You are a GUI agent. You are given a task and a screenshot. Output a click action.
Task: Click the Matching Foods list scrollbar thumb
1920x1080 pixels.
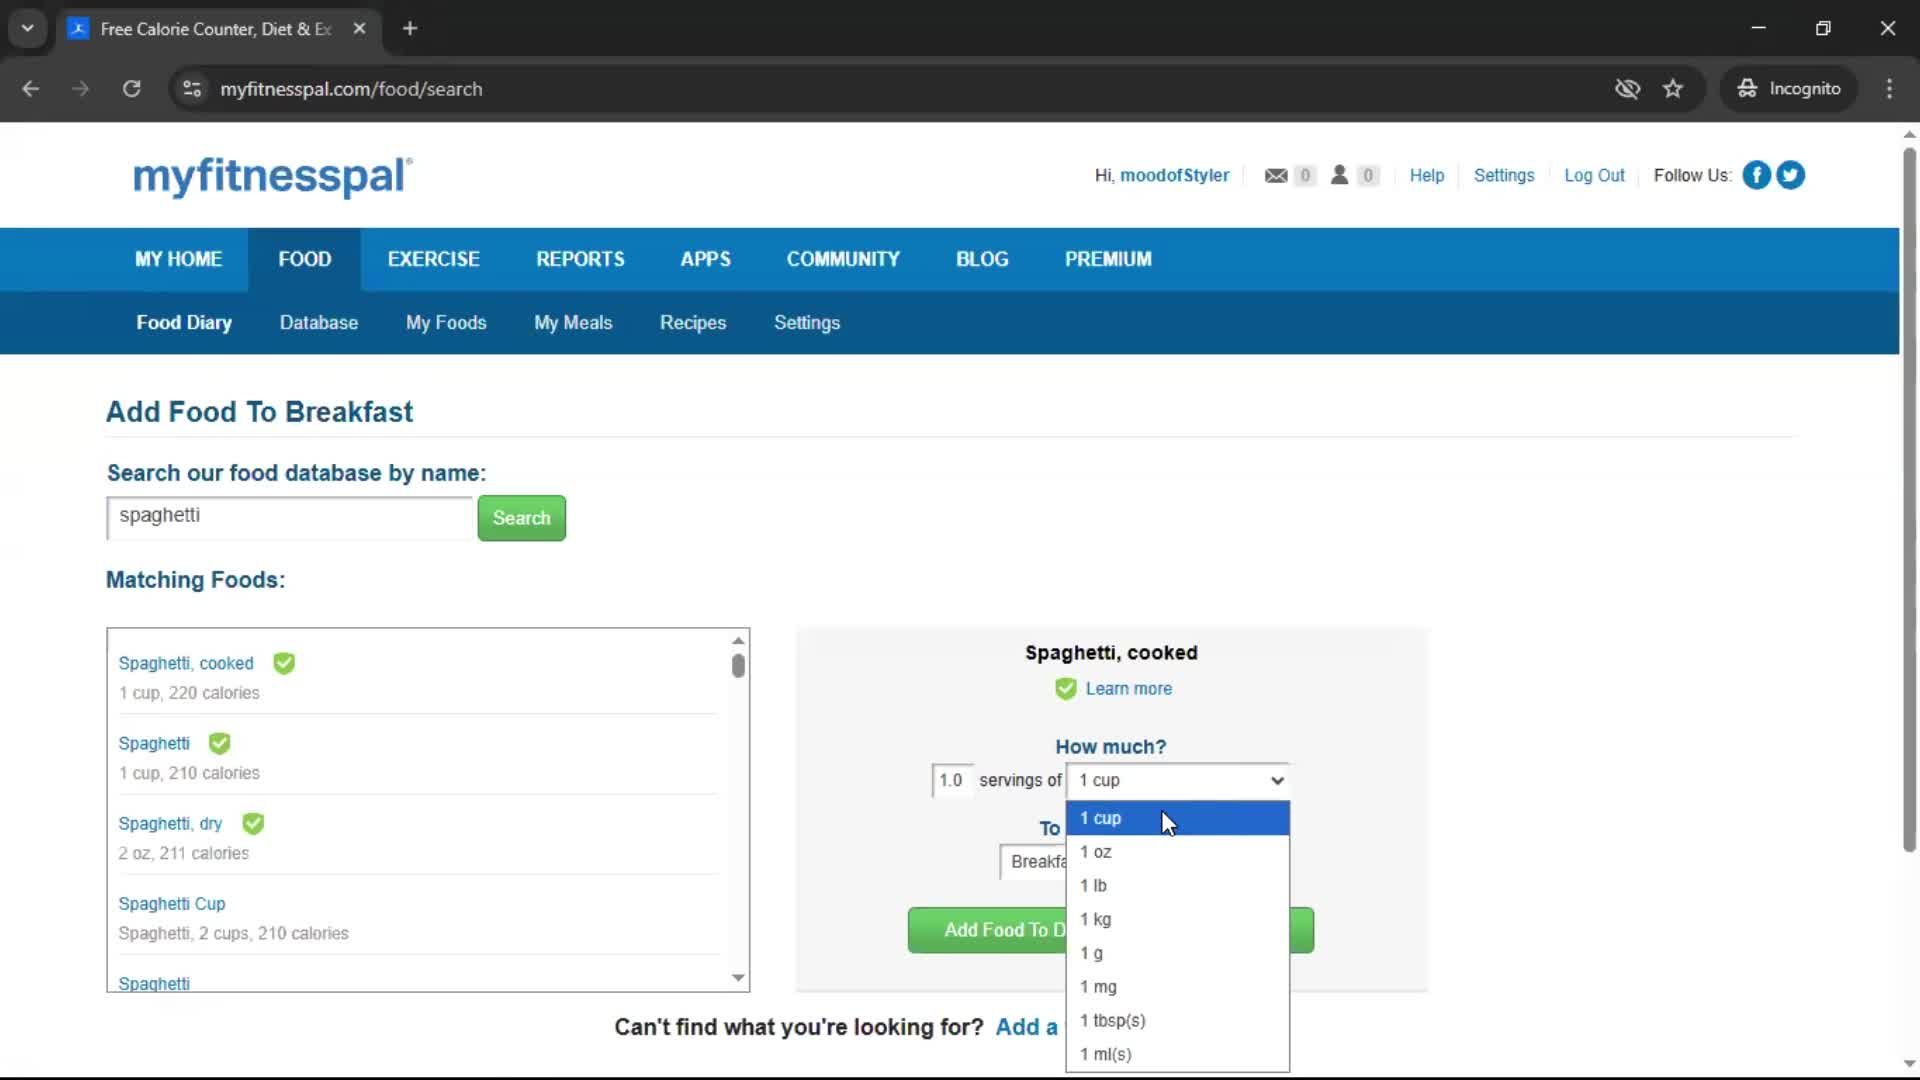(x=738, y=665)
